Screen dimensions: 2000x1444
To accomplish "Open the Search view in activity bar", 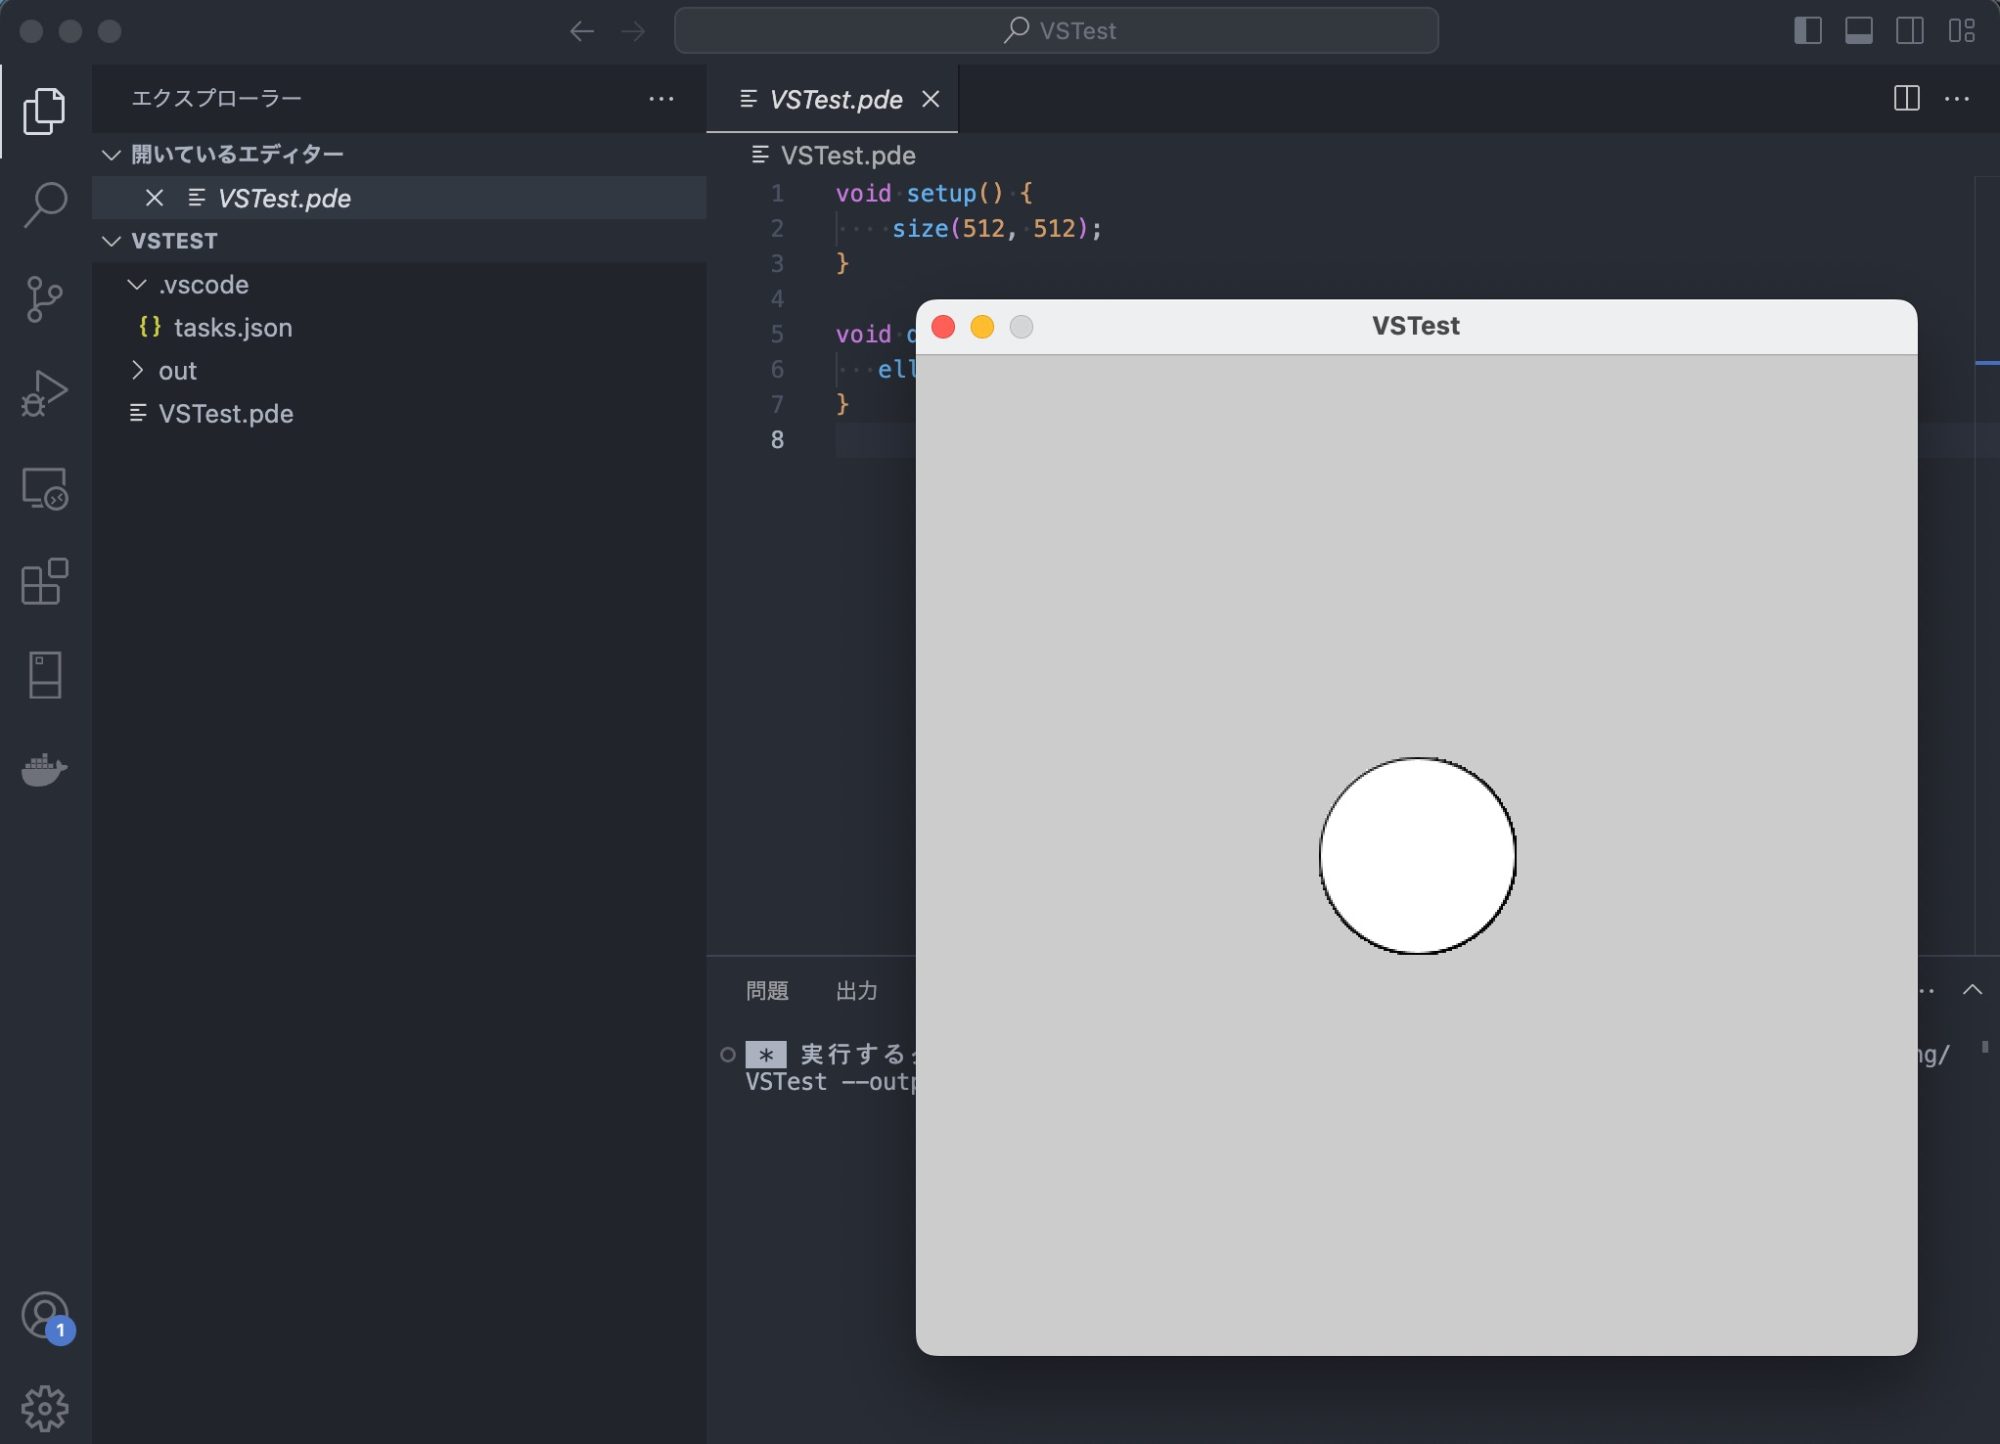I will 45,204.
